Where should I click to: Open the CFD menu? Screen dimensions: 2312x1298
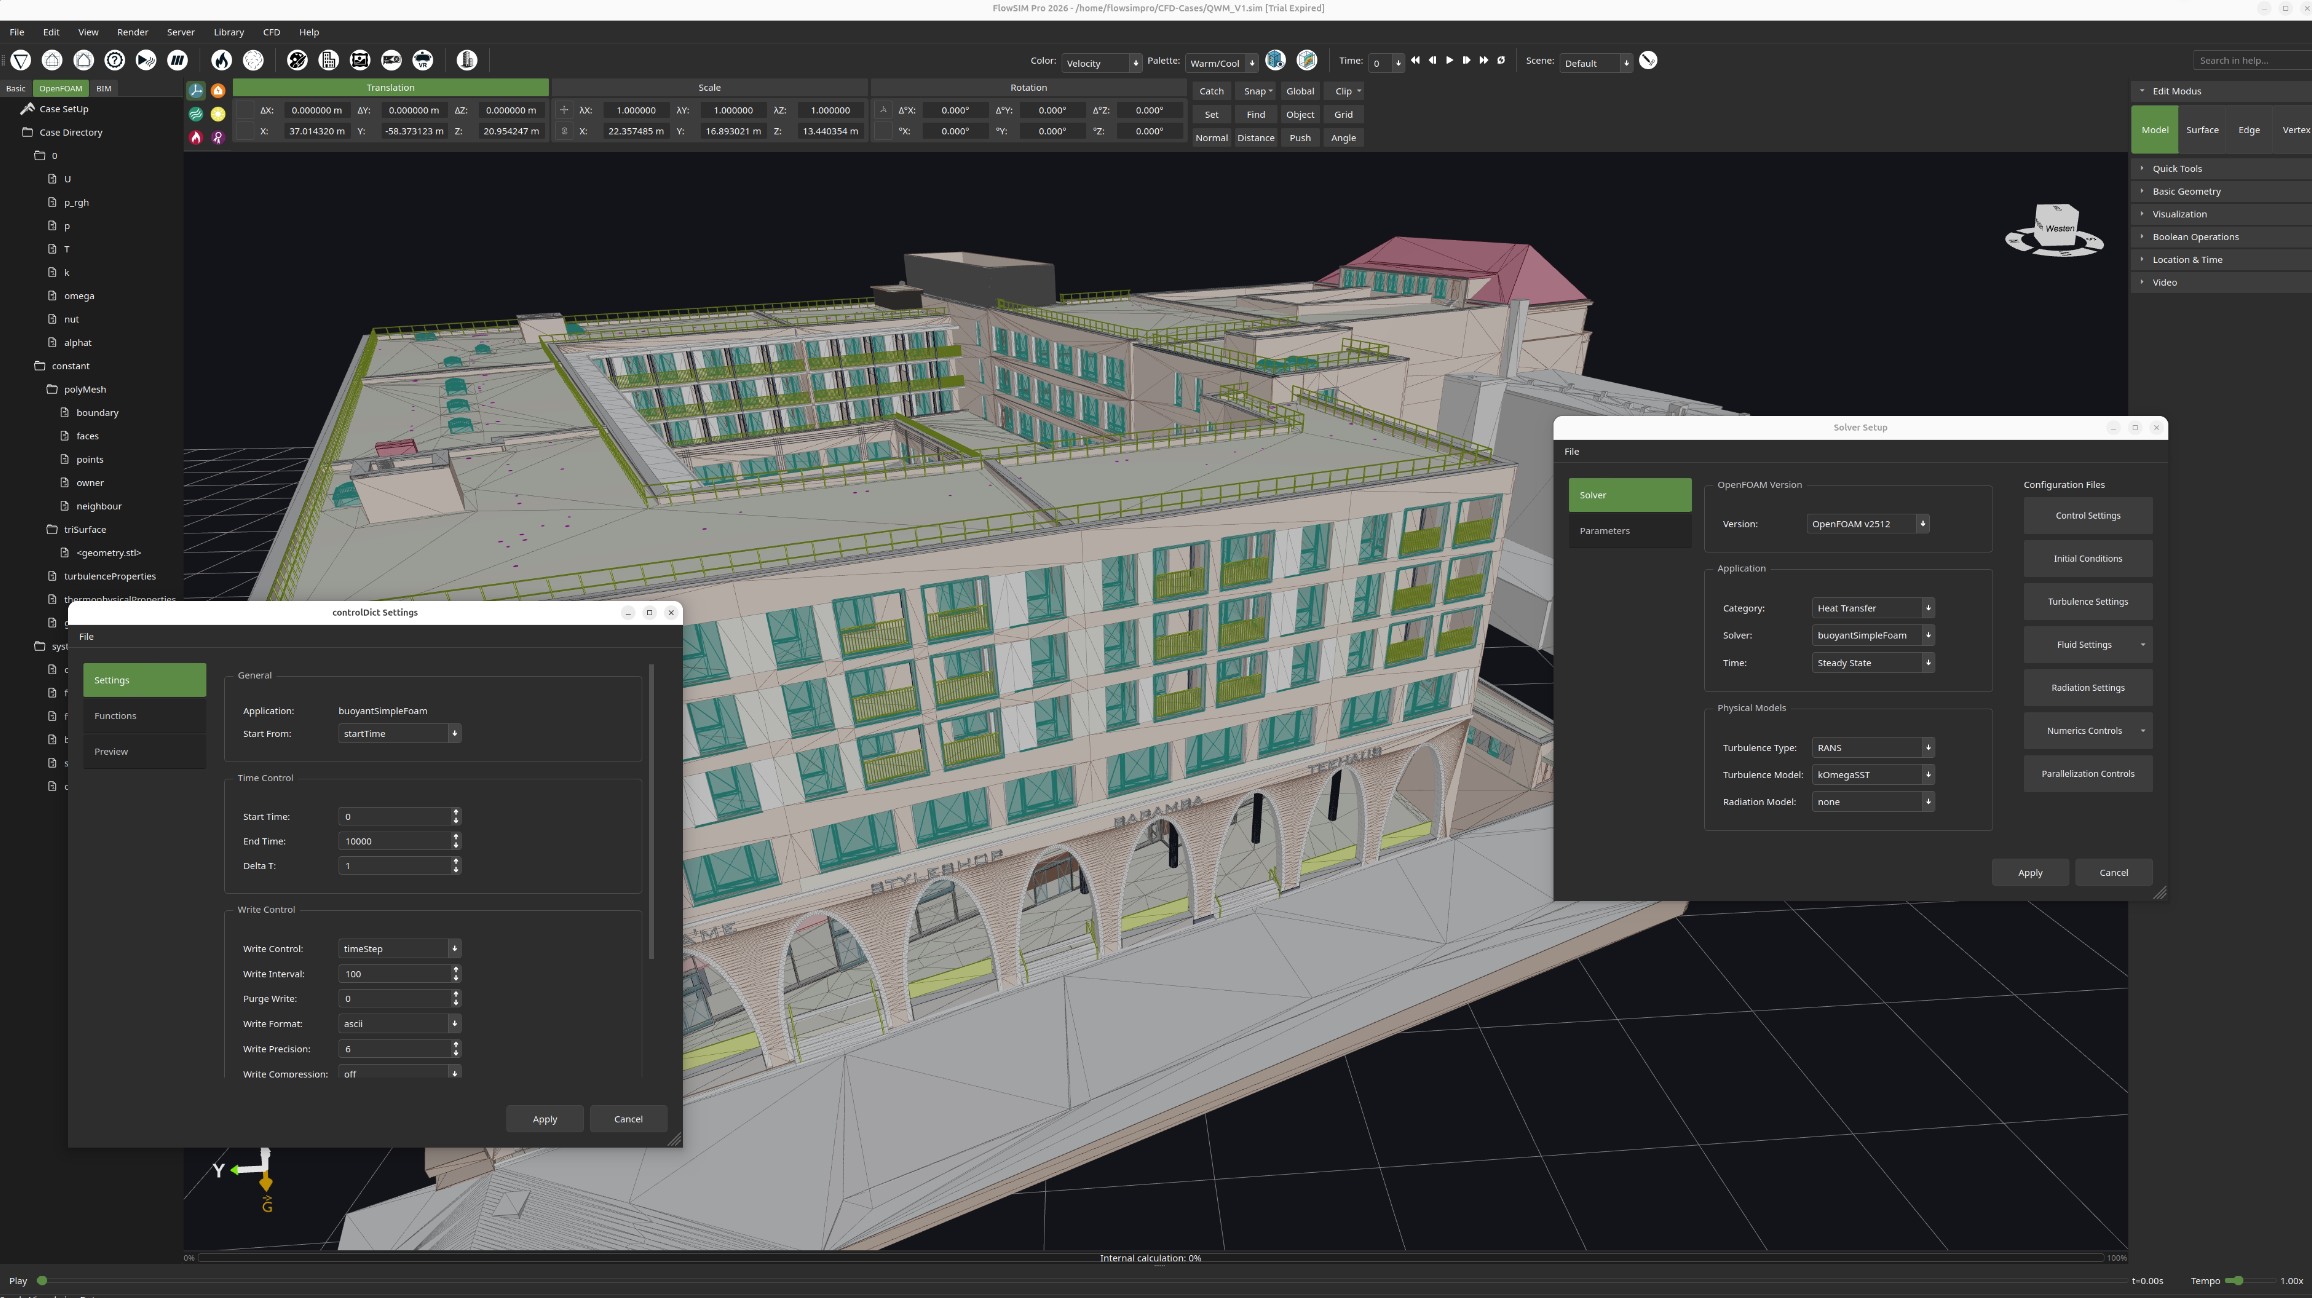[x=271, y=32]
